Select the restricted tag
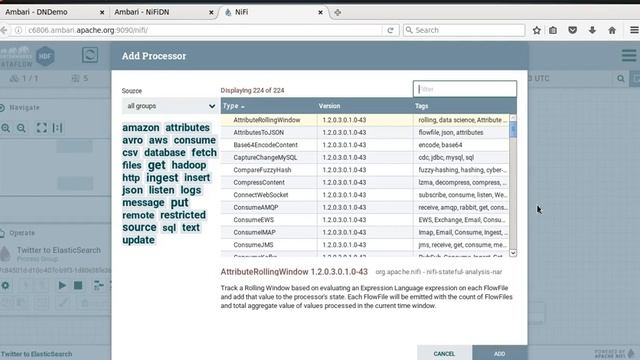 pos(183,215)
